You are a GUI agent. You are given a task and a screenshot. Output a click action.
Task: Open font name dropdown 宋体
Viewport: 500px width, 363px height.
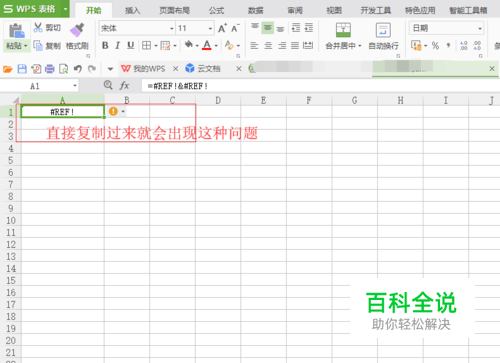(172, 28)
